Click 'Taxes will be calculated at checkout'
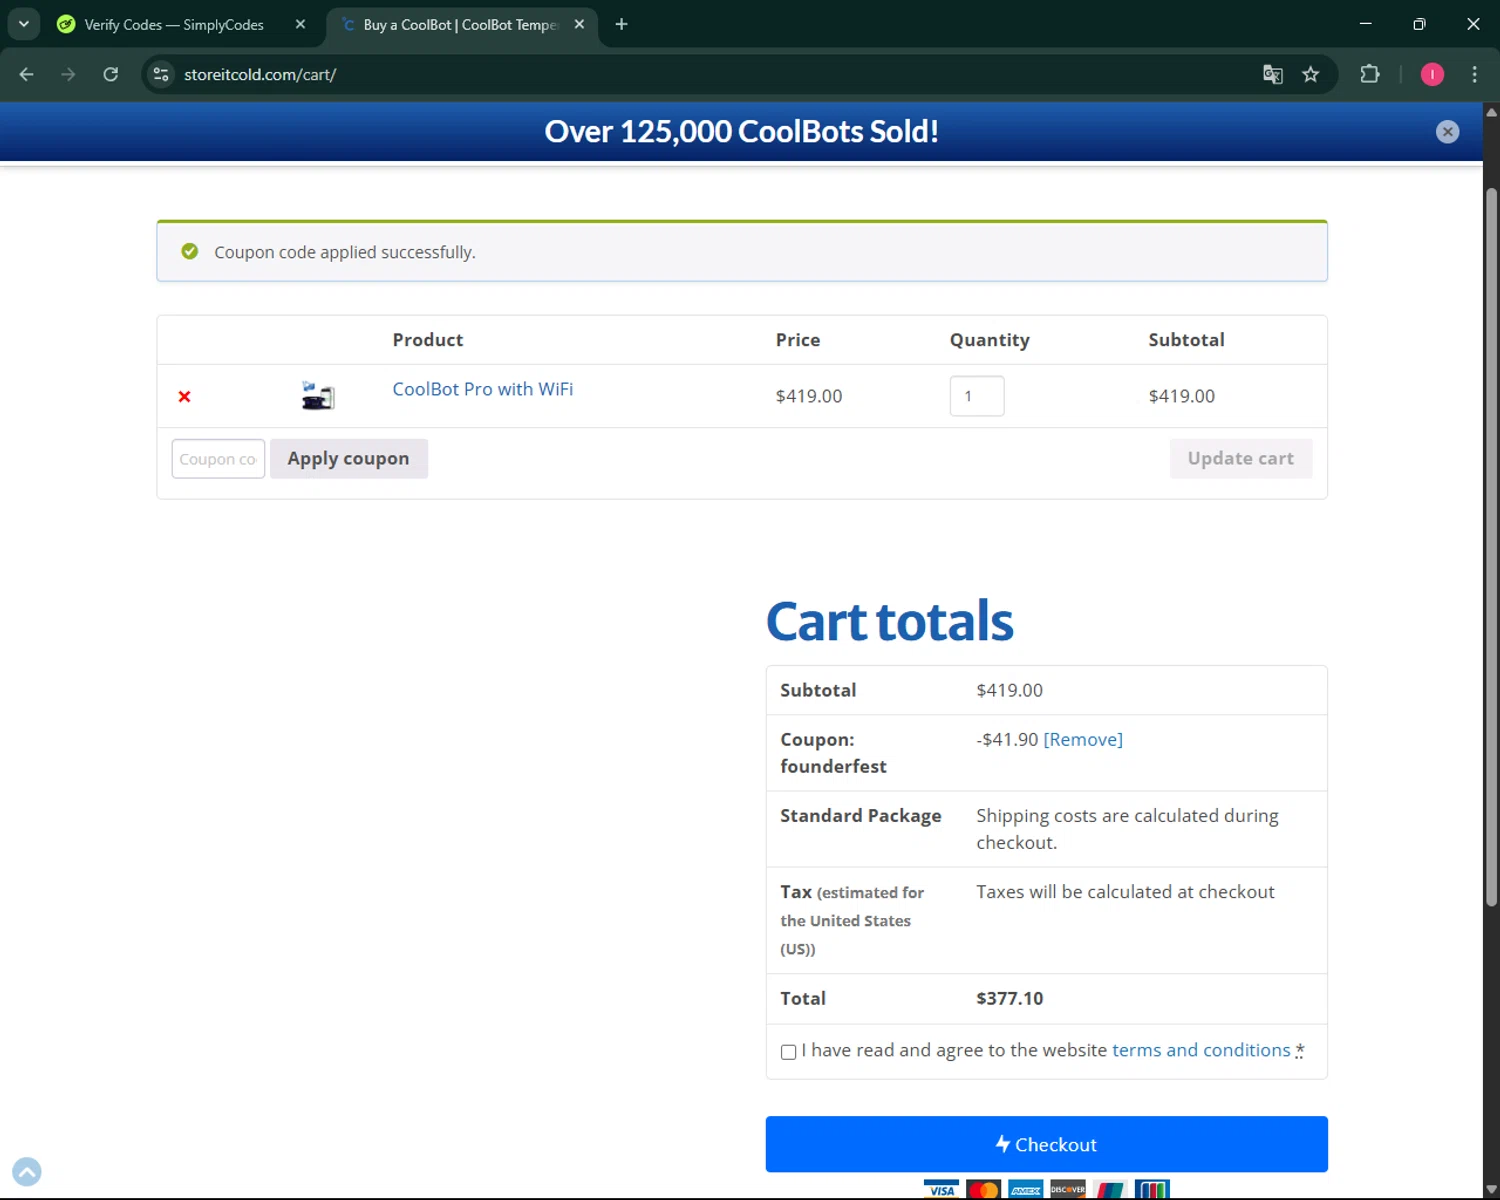This screenshot has width=1500, height=1200. pos(1125,892)
